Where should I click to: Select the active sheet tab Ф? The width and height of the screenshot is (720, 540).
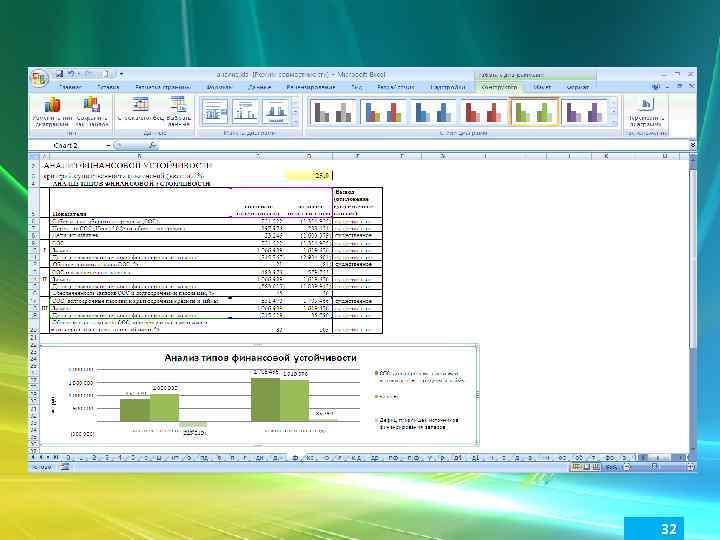[295, 458]
